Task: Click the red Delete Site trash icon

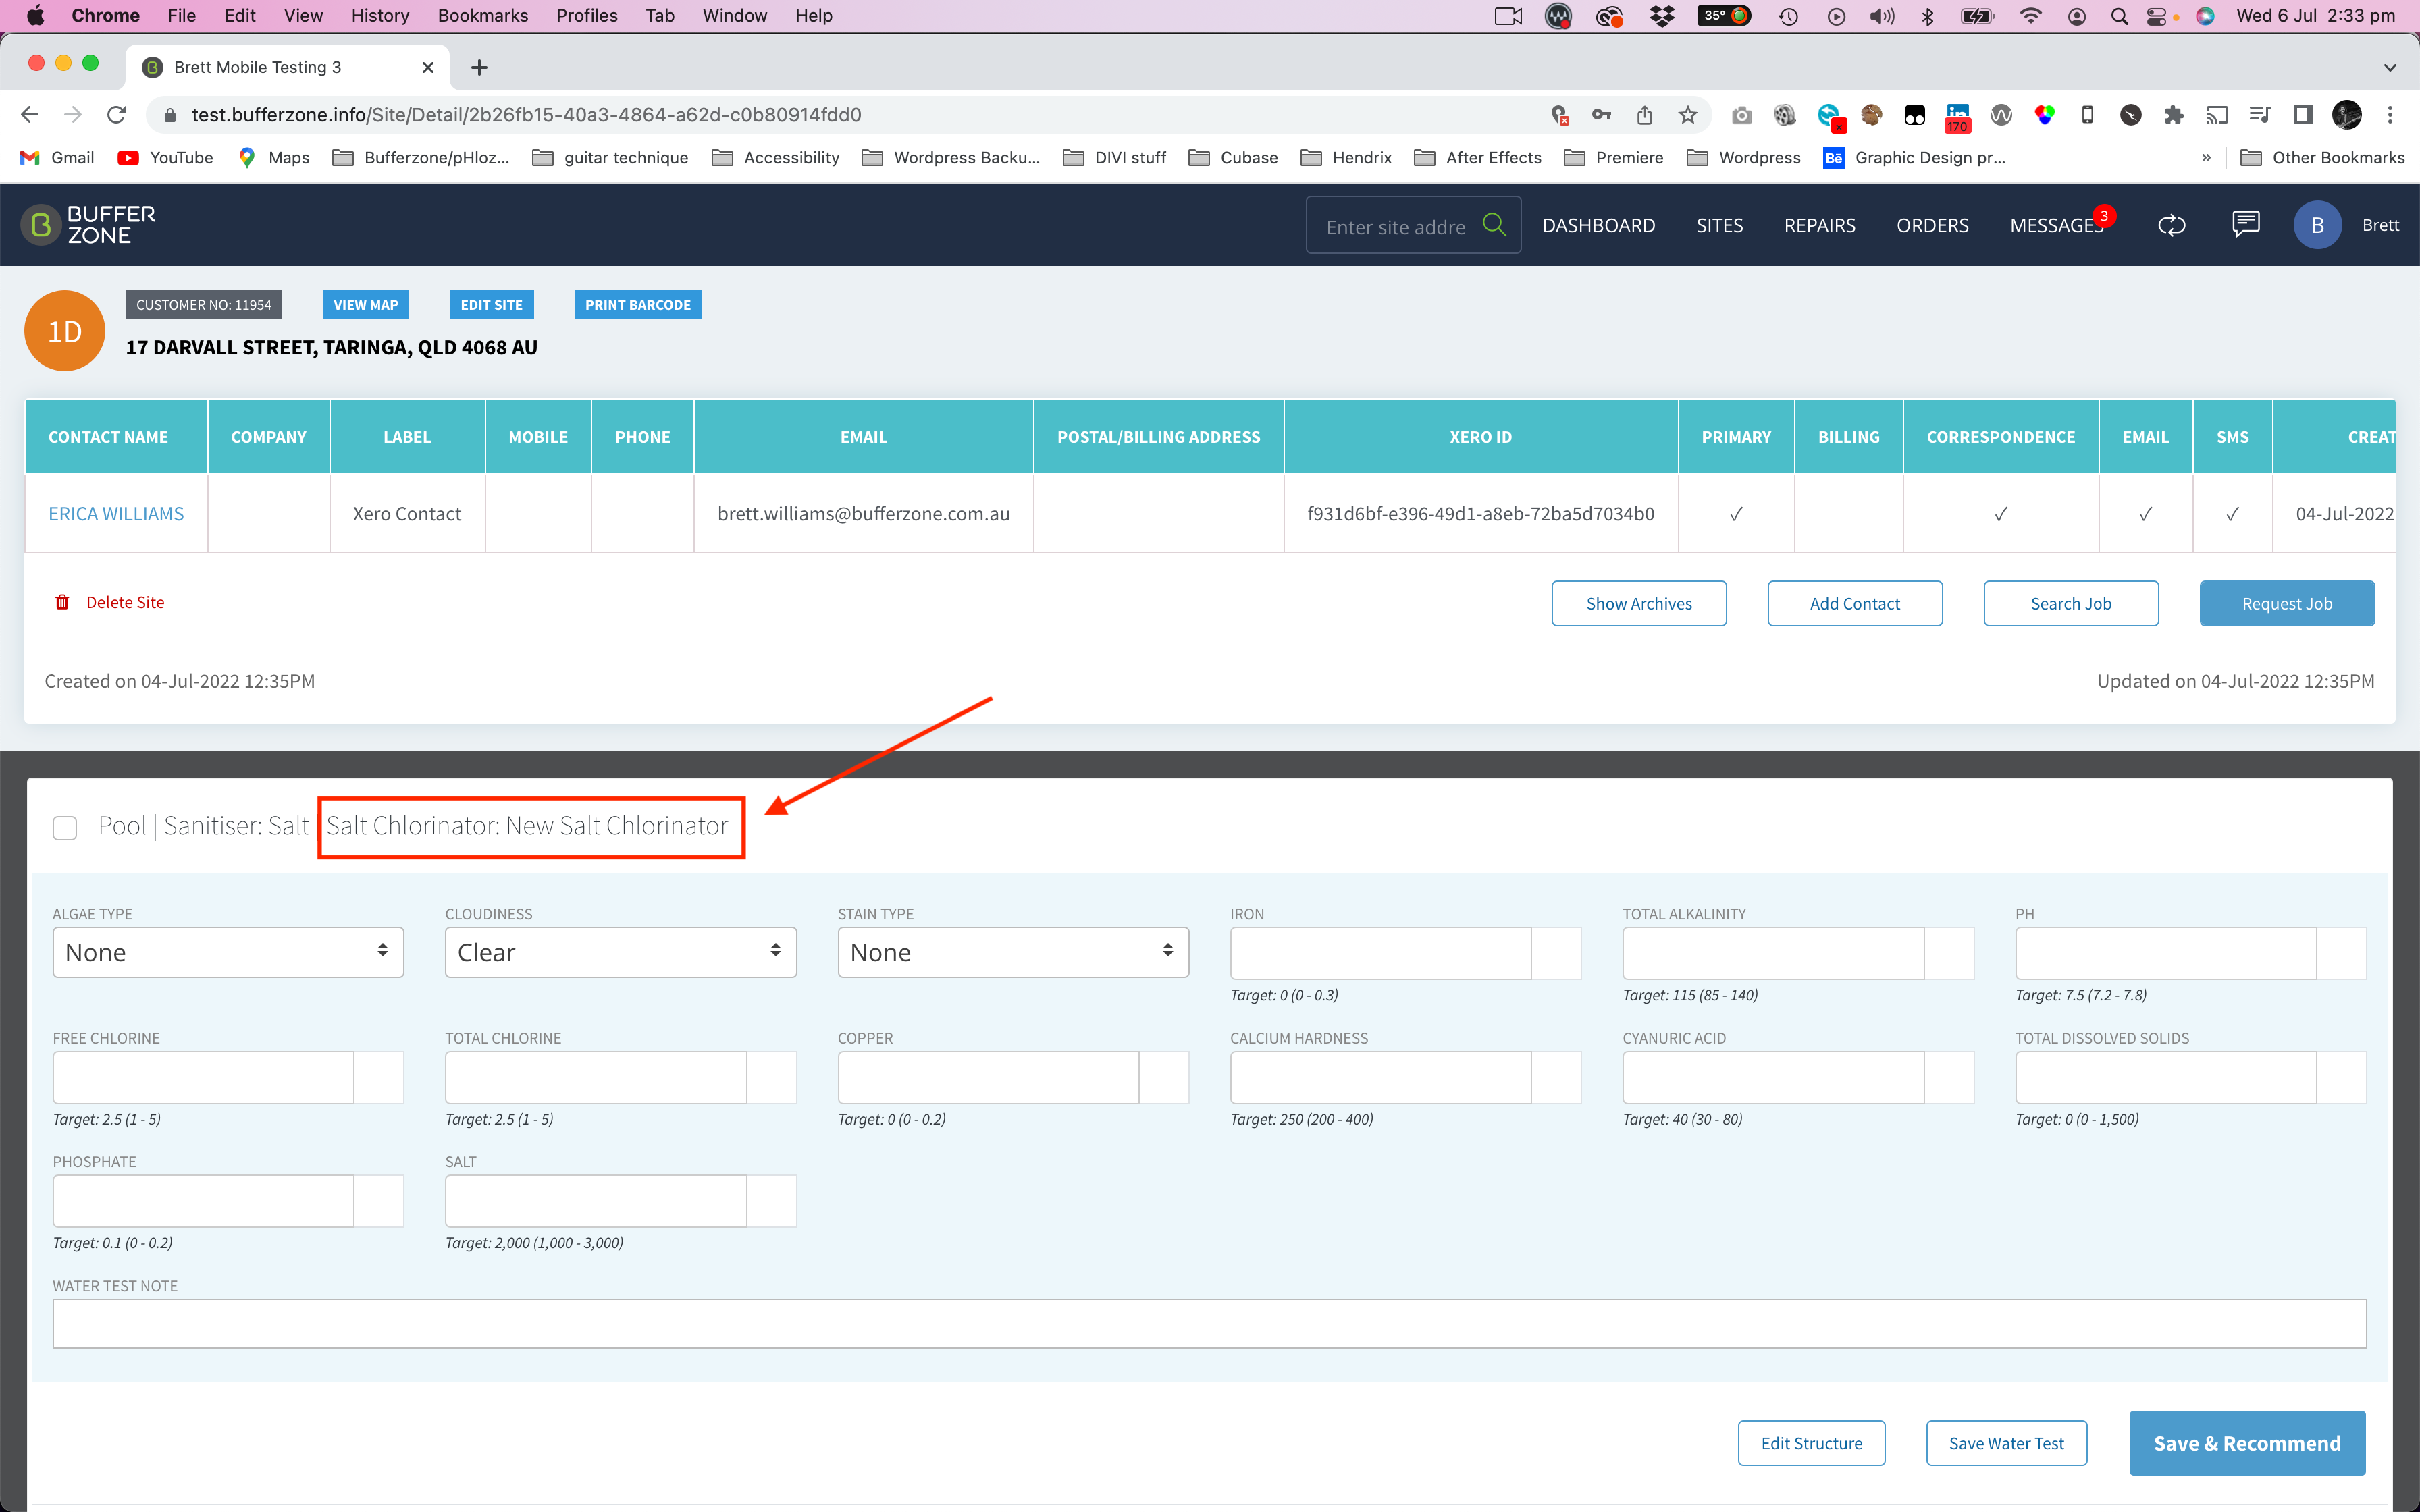Action: [62, 602]
